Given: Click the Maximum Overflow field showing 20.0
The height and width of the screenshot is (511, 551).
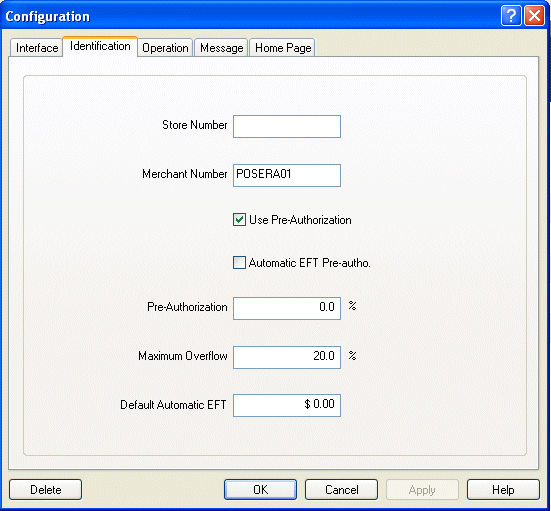Looking at the screenshot, I should click(x=287, y=357).
